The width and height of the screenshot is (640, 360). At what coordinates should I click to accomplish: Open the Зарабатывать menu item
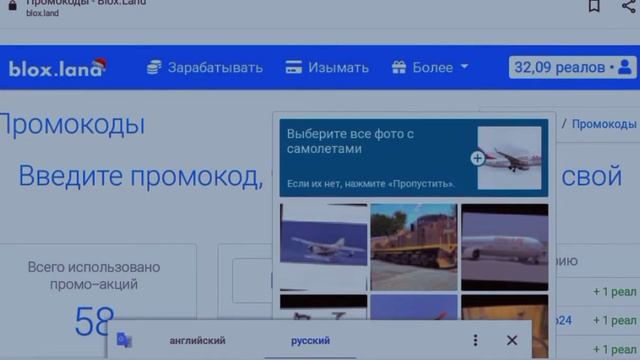pyautogui.click(x=205, y=67)
